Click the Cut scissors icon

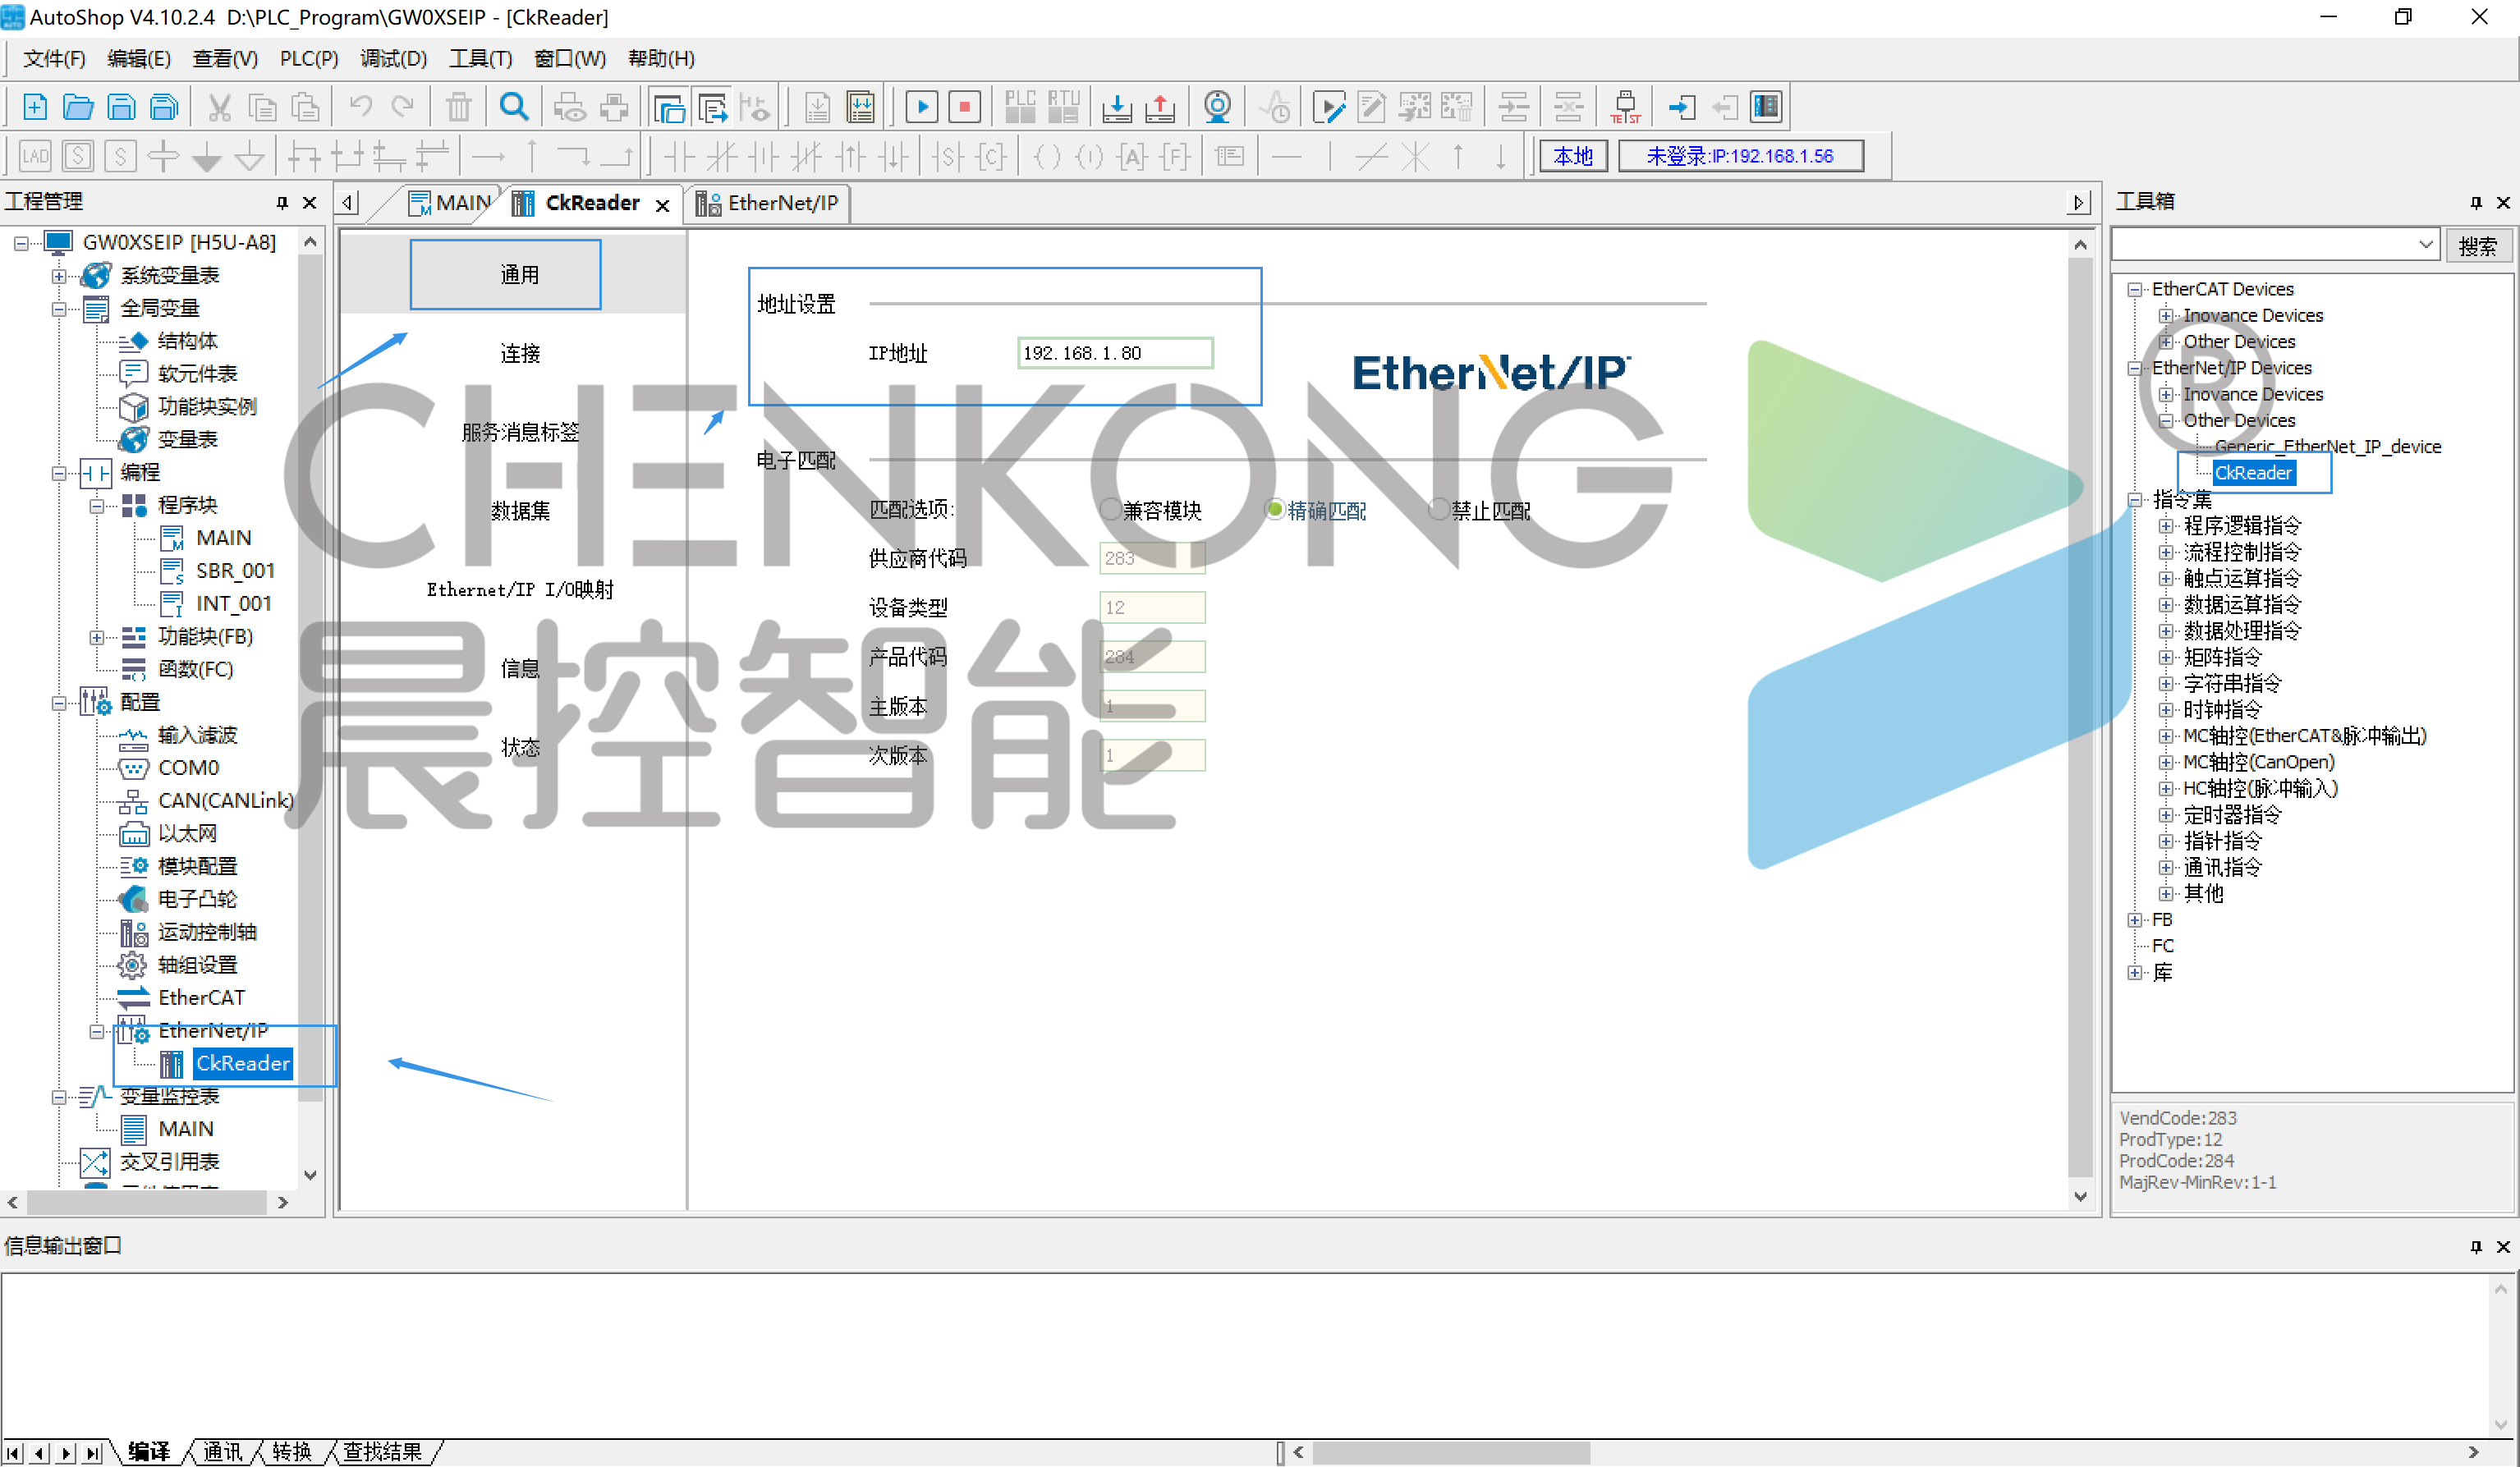tap(219, 107)
